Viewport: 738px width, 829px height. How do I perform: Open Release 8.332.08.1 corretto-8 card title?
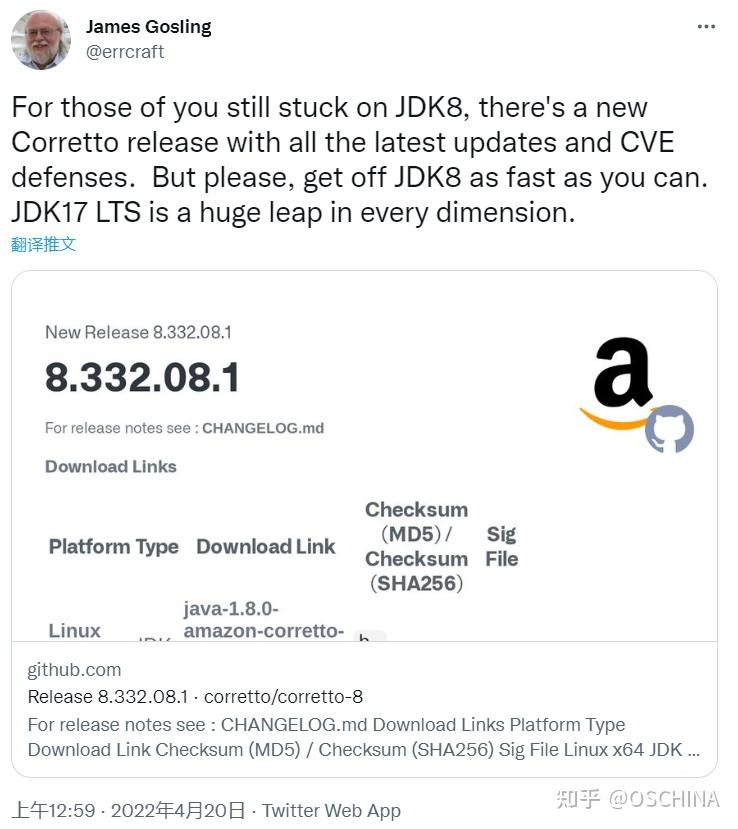[x=195, y=697]
